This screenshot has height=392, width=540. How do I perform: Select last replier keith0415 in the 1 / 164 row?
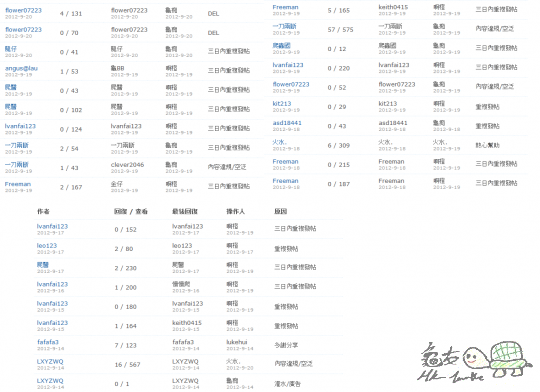pyautogui.click(x=187, y=323)
